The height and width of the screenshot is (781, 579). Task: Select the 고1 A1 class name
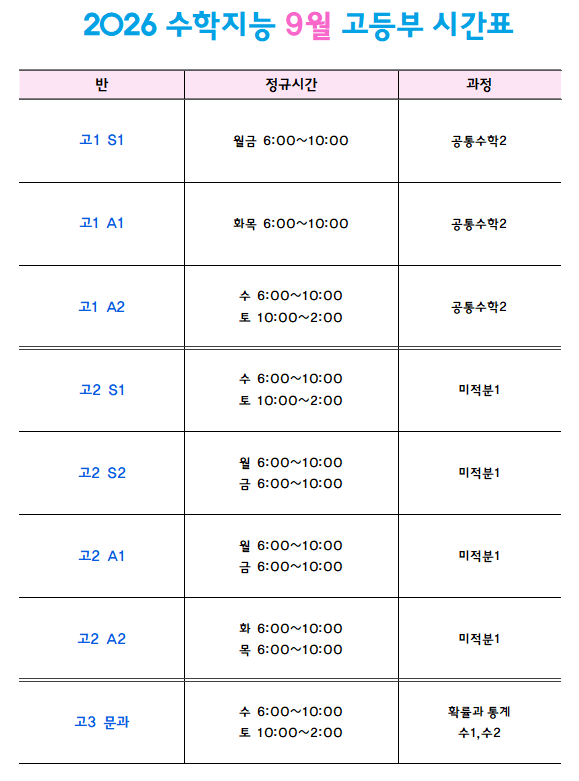[x=102, y=223]
